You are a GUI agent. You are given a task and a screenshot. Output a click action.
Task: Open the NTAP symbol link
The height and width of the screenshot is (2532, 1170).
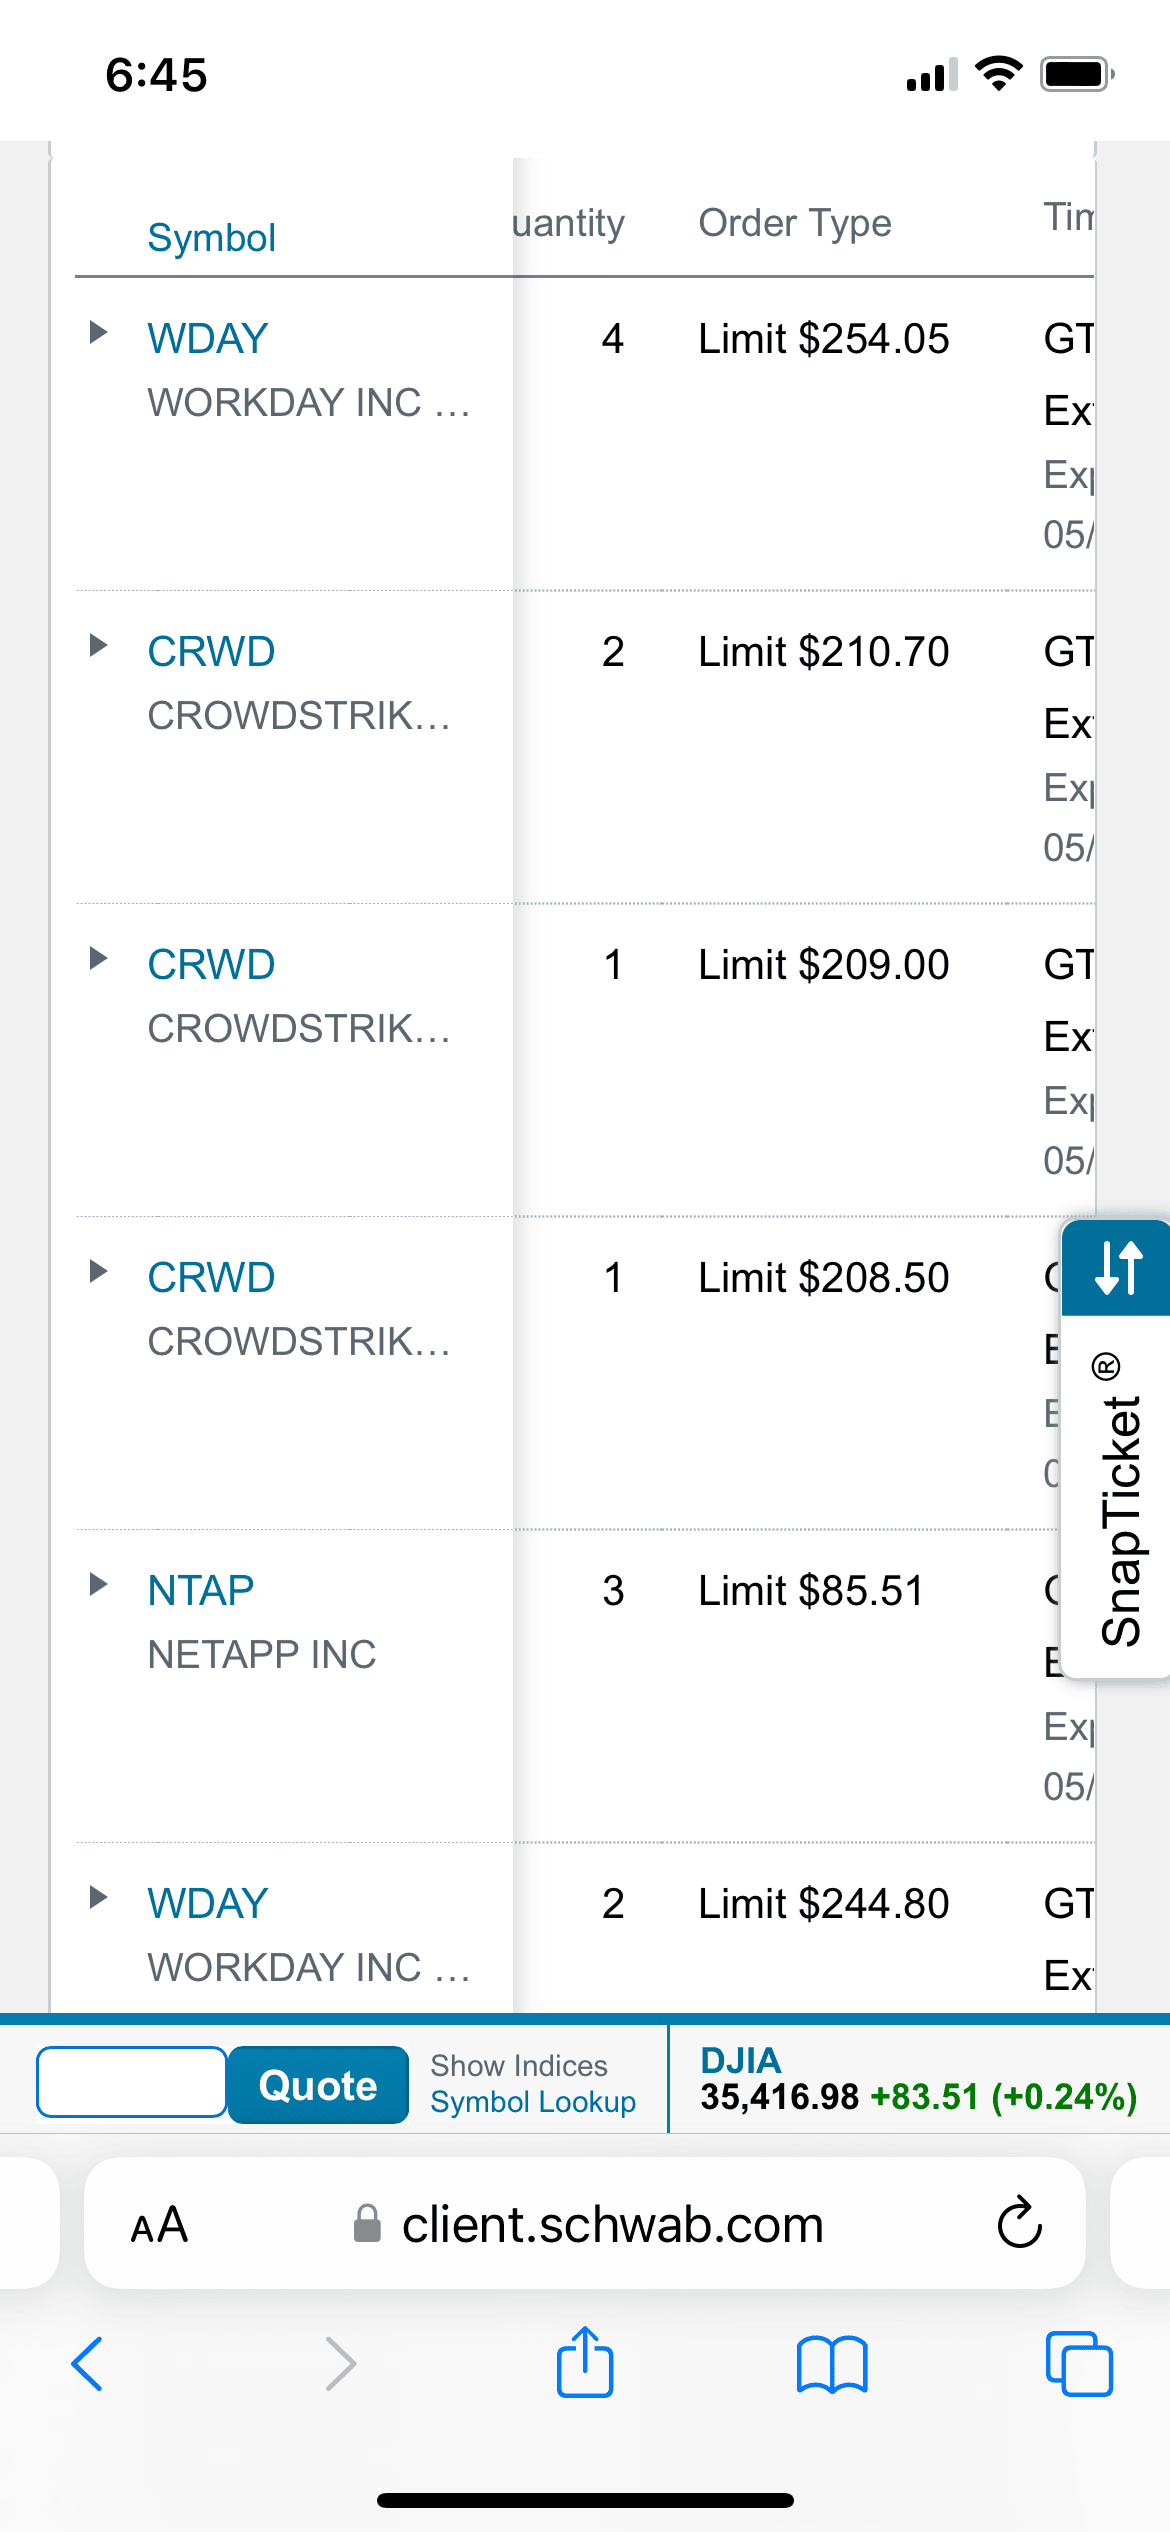pos(201,1590)
